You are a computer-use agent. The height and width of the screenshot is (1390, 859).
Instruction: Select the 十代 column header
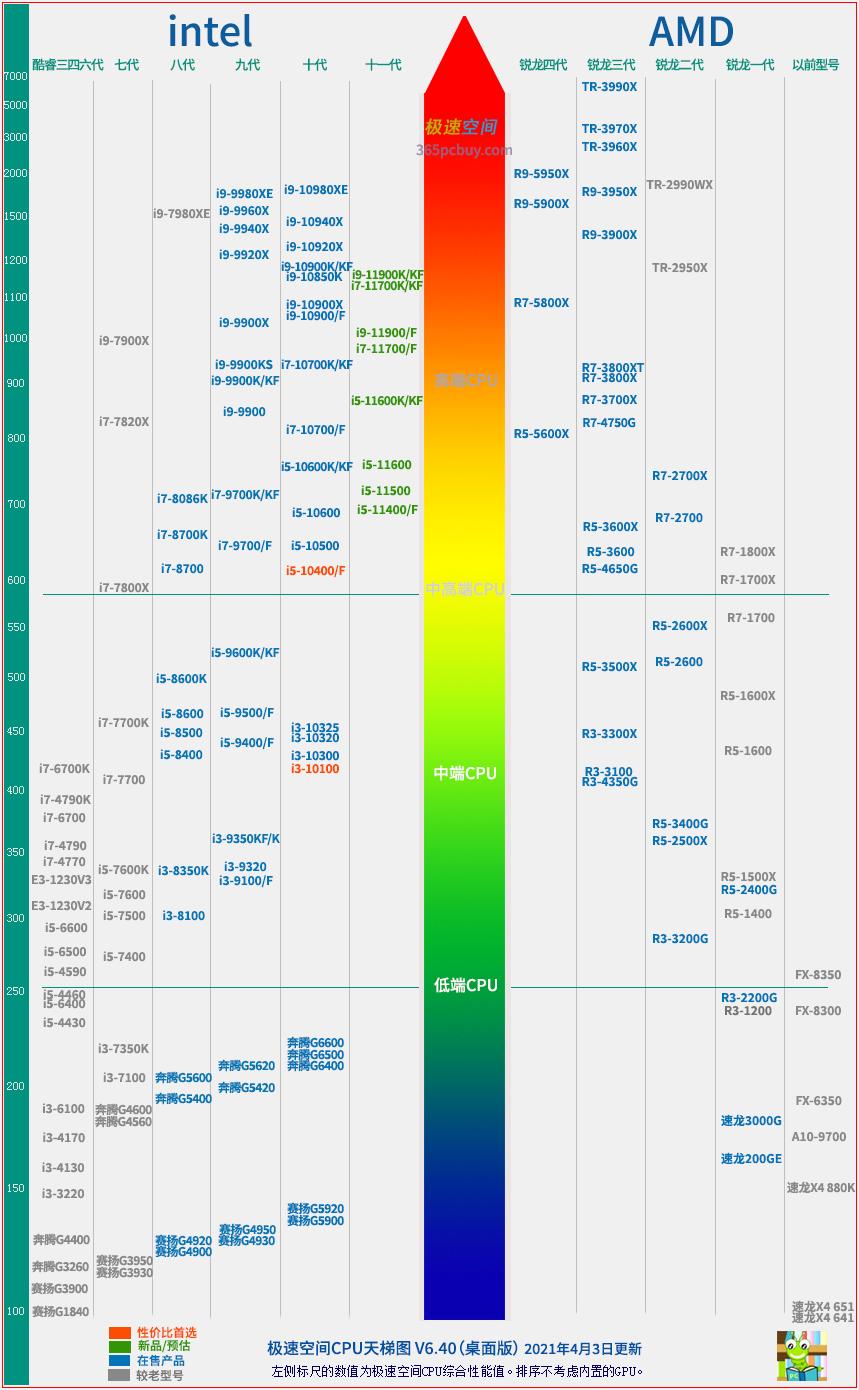coord(316,64)
